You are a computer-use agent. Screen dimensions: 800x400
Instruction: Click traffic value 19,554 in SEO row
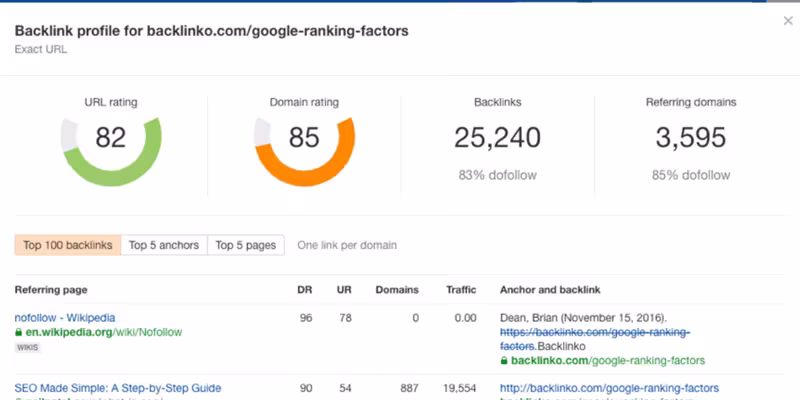pos(460,388)
